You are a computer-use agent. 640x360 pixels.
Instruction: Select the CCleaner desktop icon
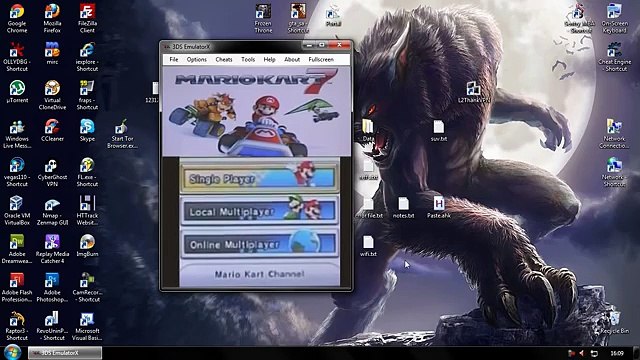[x=52, y=131]
